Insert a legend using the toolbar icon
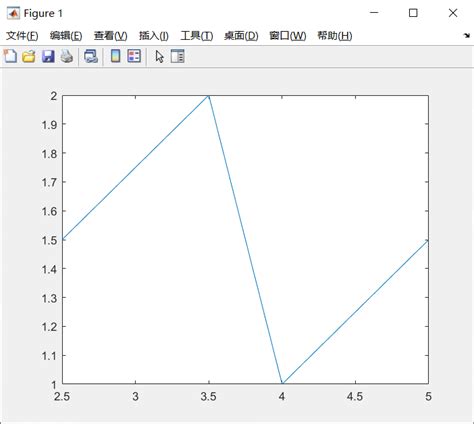474x424 pixels. [x=134, y=56]
